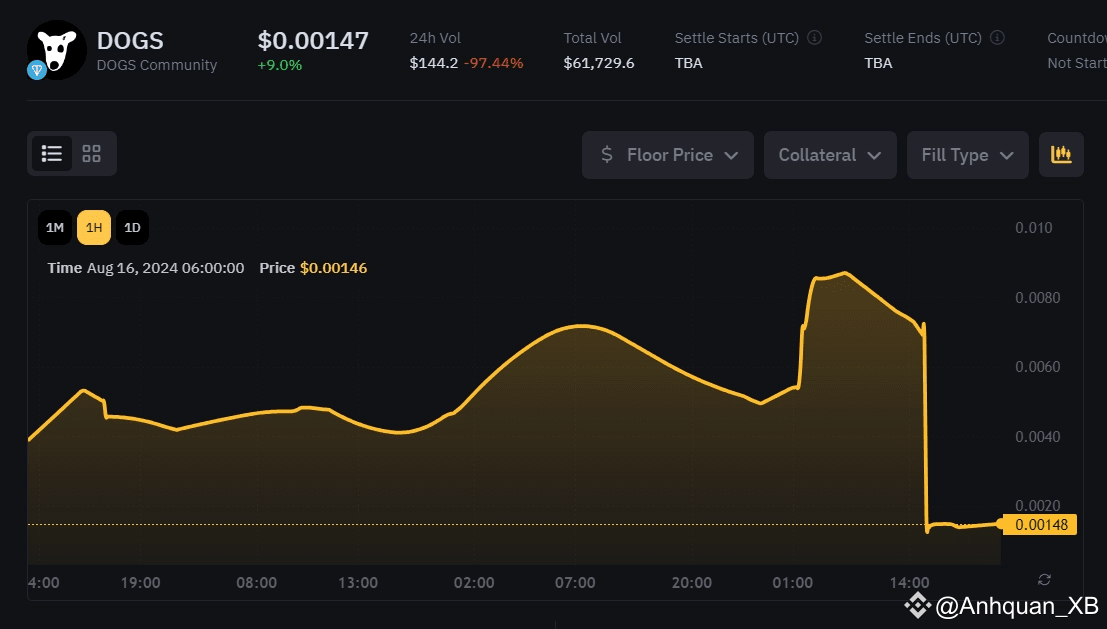The height and width of the screenshot is (629, 1107).
Task: Click Settle Ends info icon
Action: click(x=997, y=37)
